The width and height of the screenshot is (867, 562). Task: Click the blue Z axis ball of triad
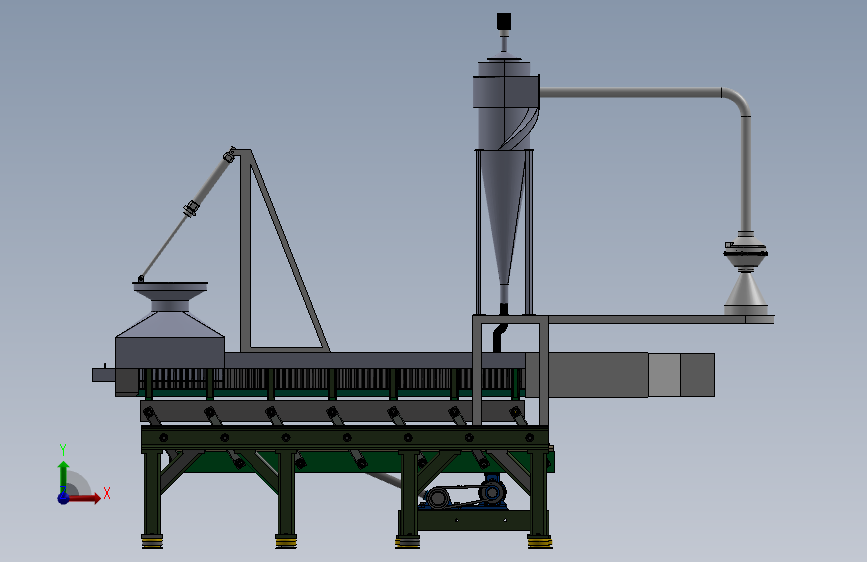click(x=63, y=498)
